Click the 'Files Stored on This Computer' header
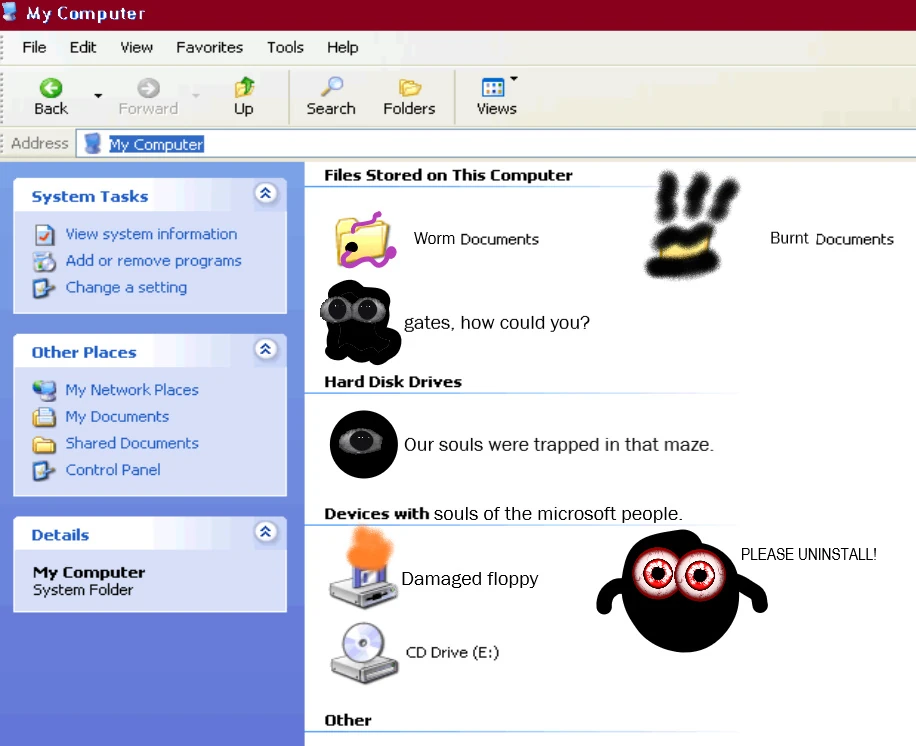 (449, 175)
